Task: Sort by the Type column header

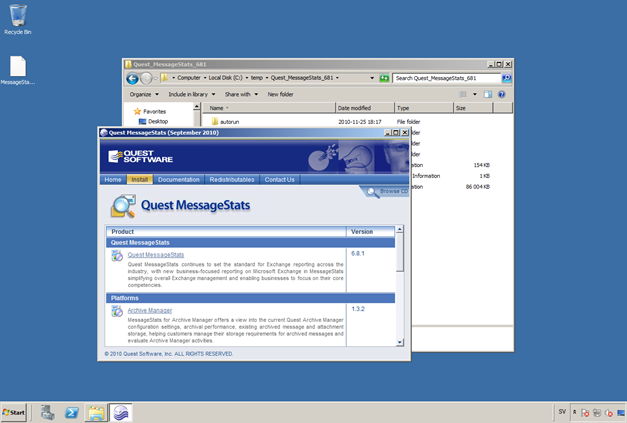Action: pyautogui.click(x=424, y=108)
